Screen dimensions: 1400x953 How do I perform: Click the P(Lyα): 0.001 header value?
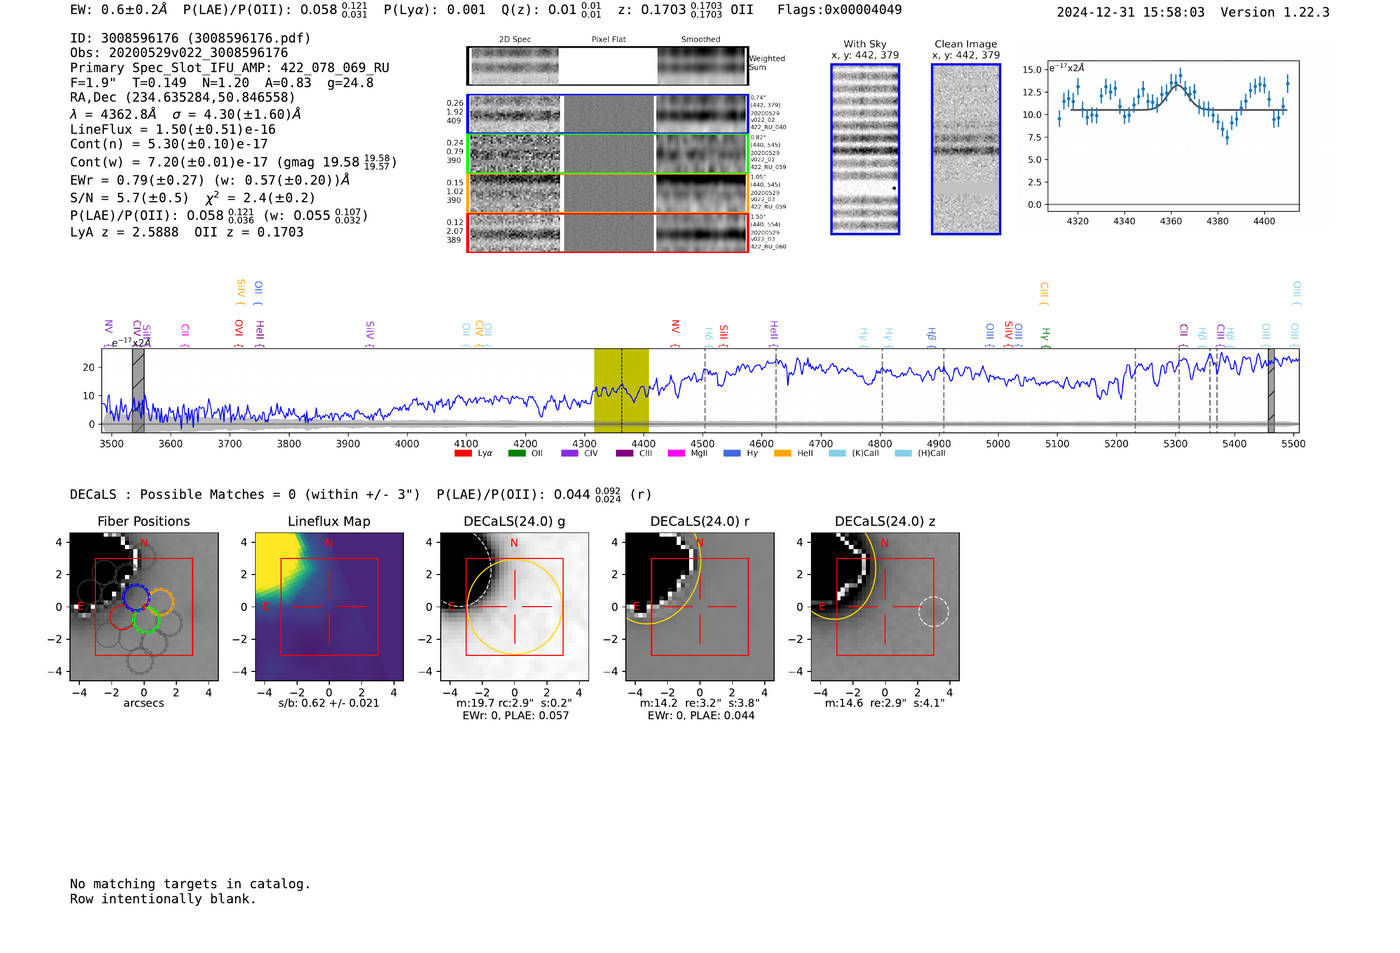(435, 9)
